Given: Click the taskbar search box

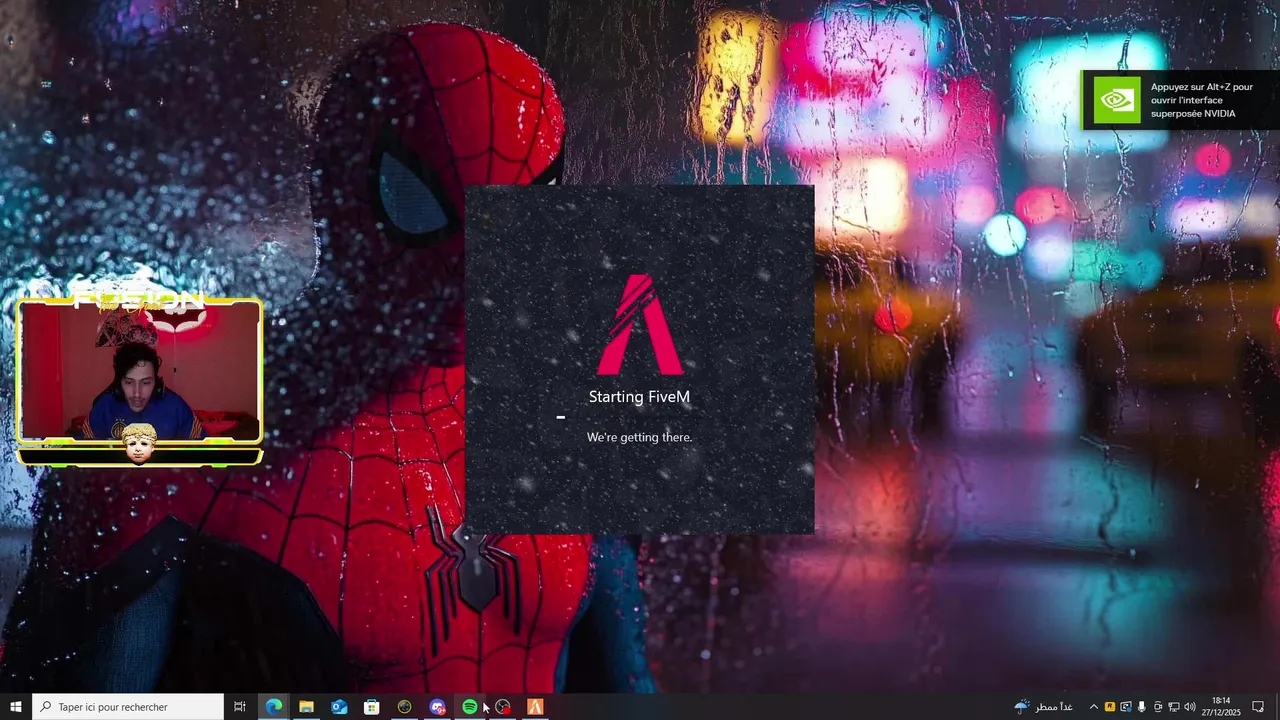Looking at the screenshot, I should point(128,707).
